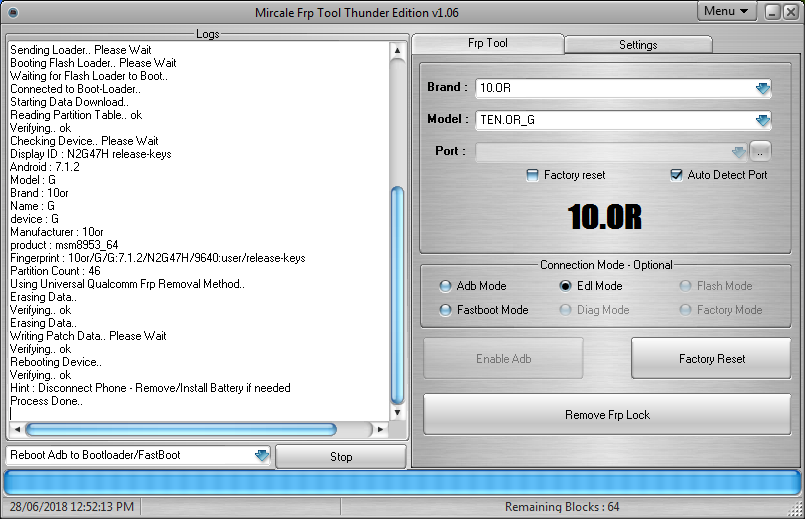Click 'Rebooting Device..' log line

(56, 362)
